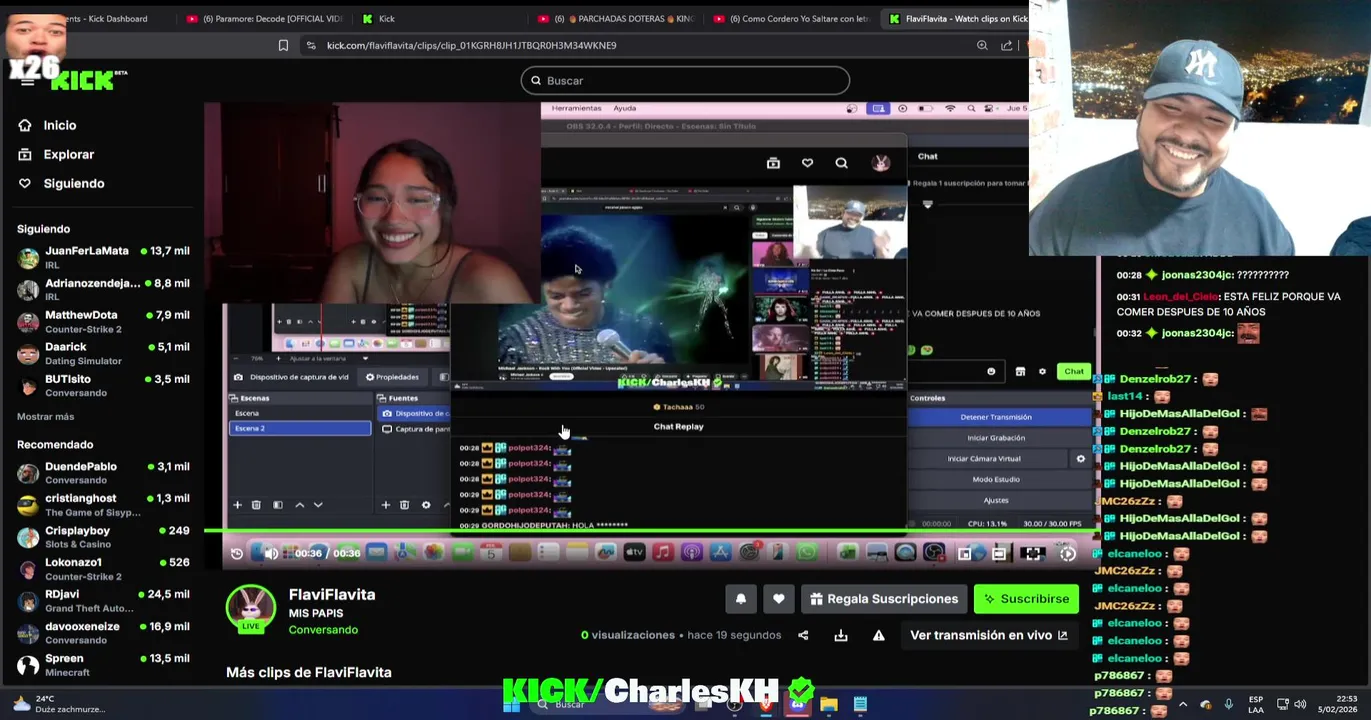Open the recommended RDjavi channel
The height and width of the screenshot is (720, 1371).
pos(103,600)
